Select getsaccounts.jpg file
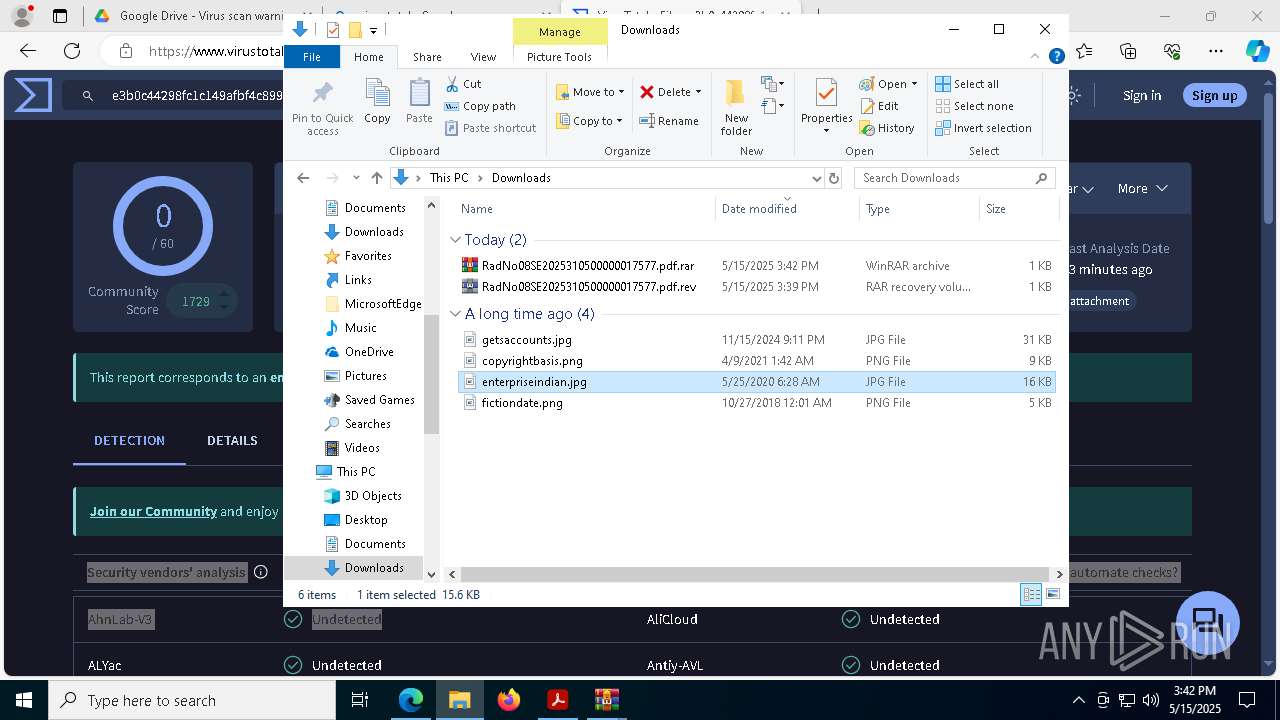The width and height of the screenshot is (1280, 720). pos(757,340)
